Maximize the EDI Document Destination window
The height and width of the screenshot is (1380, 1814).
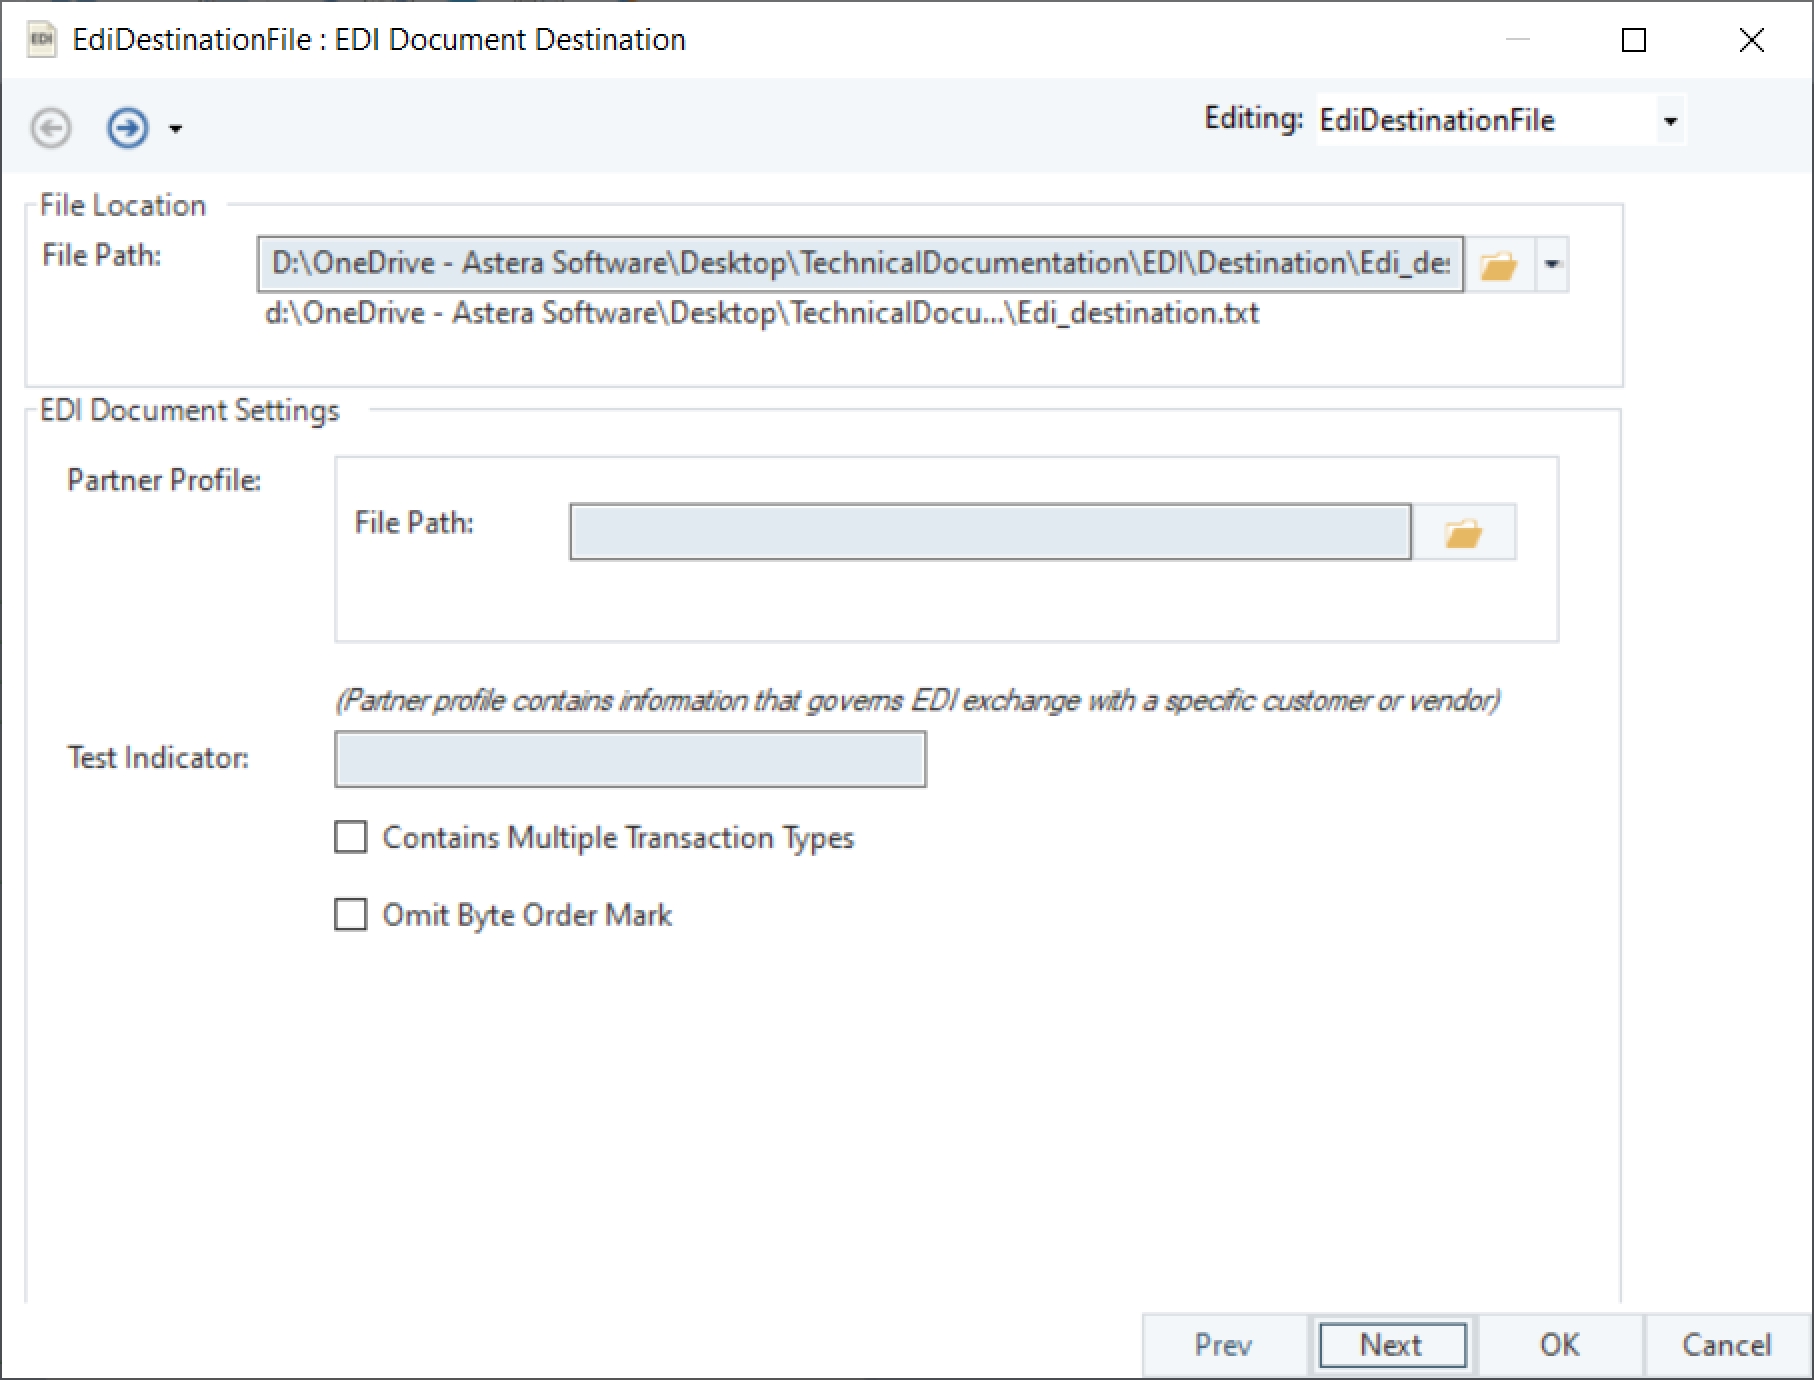point(1634,40)
